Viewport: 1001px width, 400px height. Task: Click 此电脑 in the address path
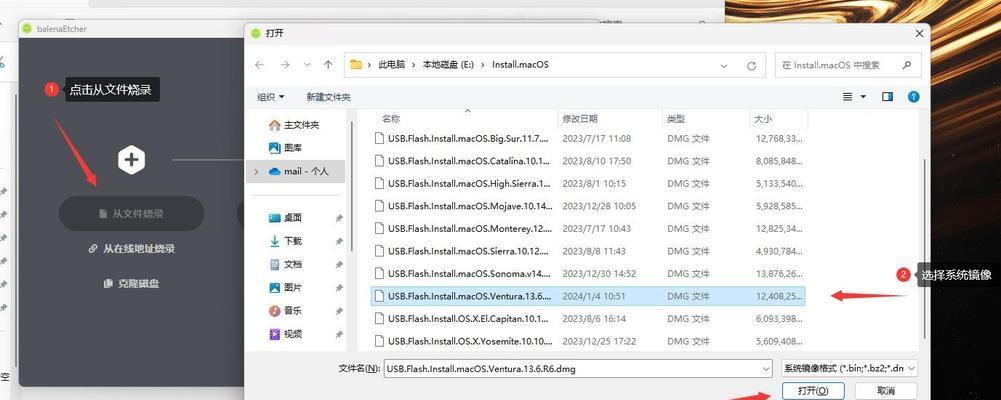point(391,64)
